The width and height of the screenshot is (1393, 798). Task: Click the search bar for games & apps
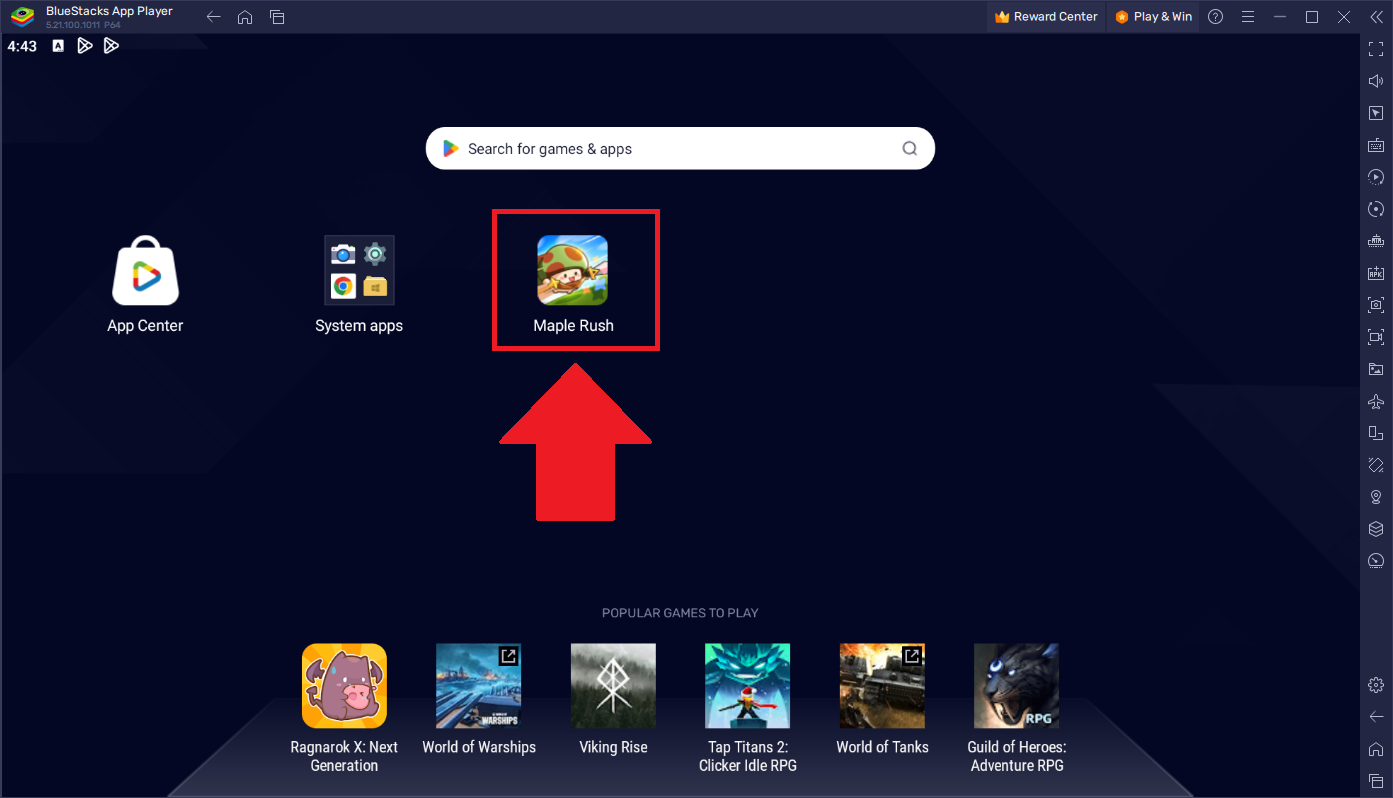(x=680, y=148)
